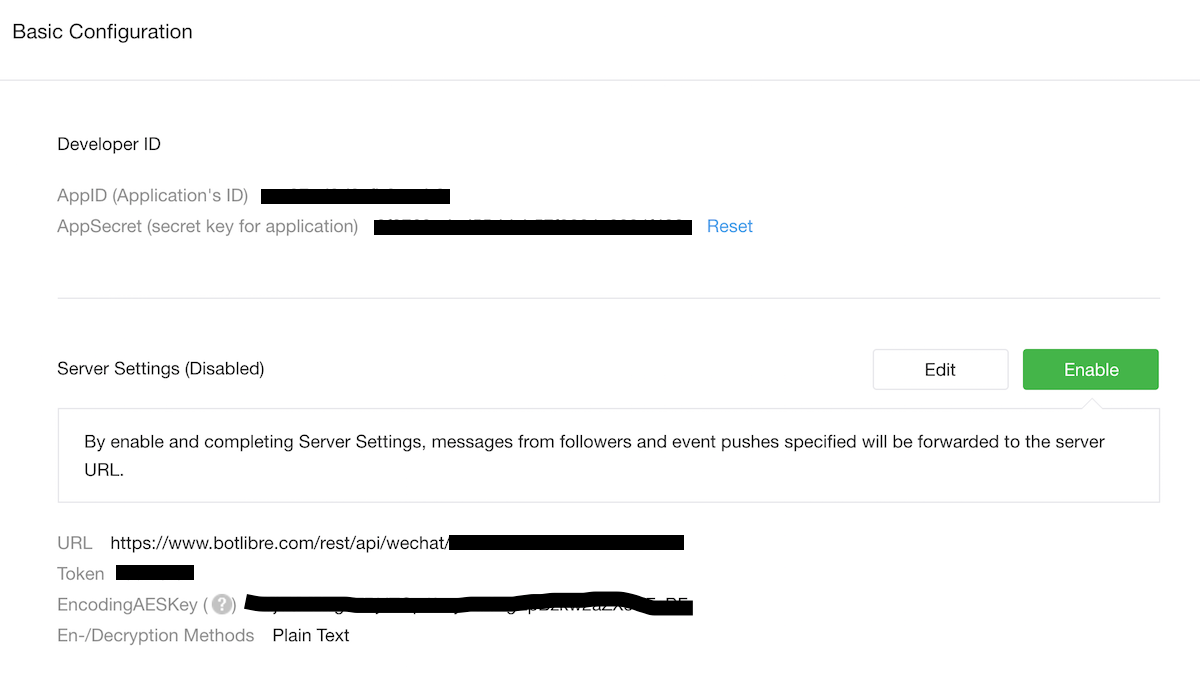Click the botlibre.com server URL text

click(x=279, y=543)
